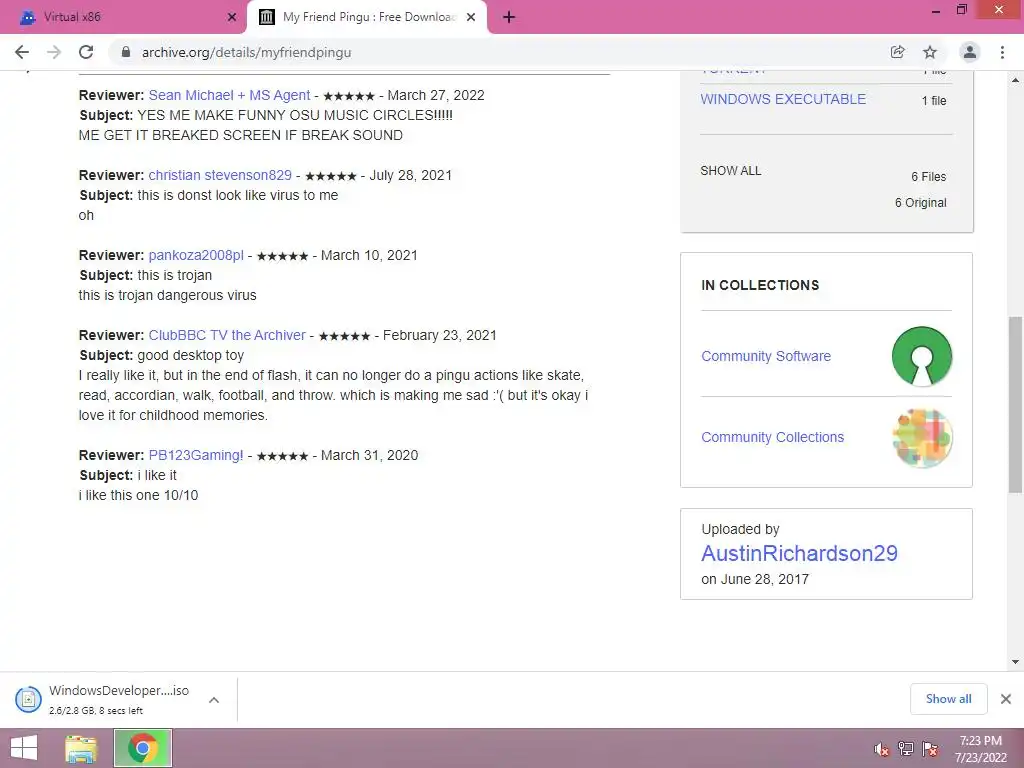Click subject text "this is trojan"
Screen dimensions: 1024x768
click(x=174, y=275)
